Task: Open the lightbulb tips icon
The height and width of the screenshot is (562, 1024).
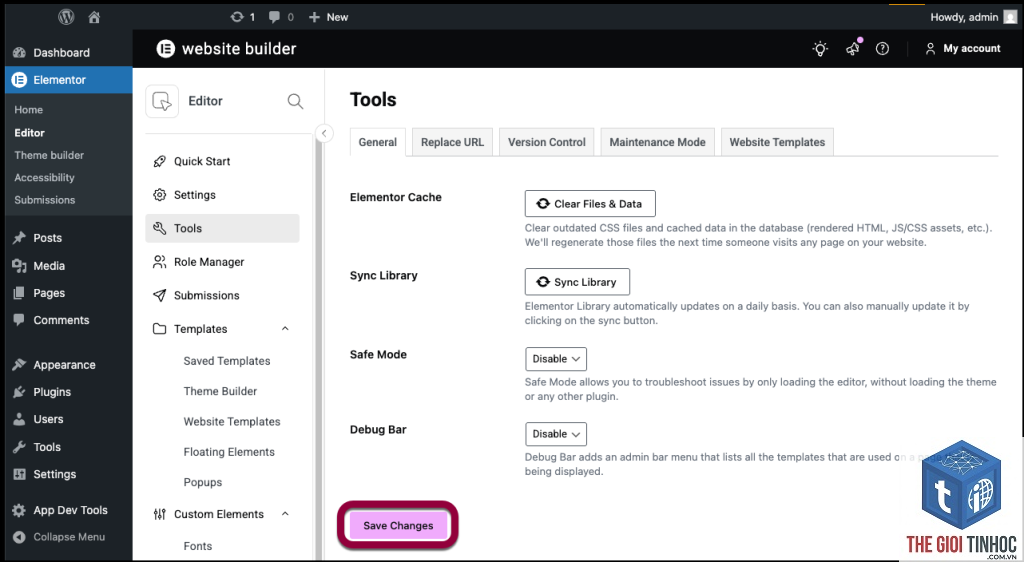Action: pyautogui.click(x=820, y=48)
